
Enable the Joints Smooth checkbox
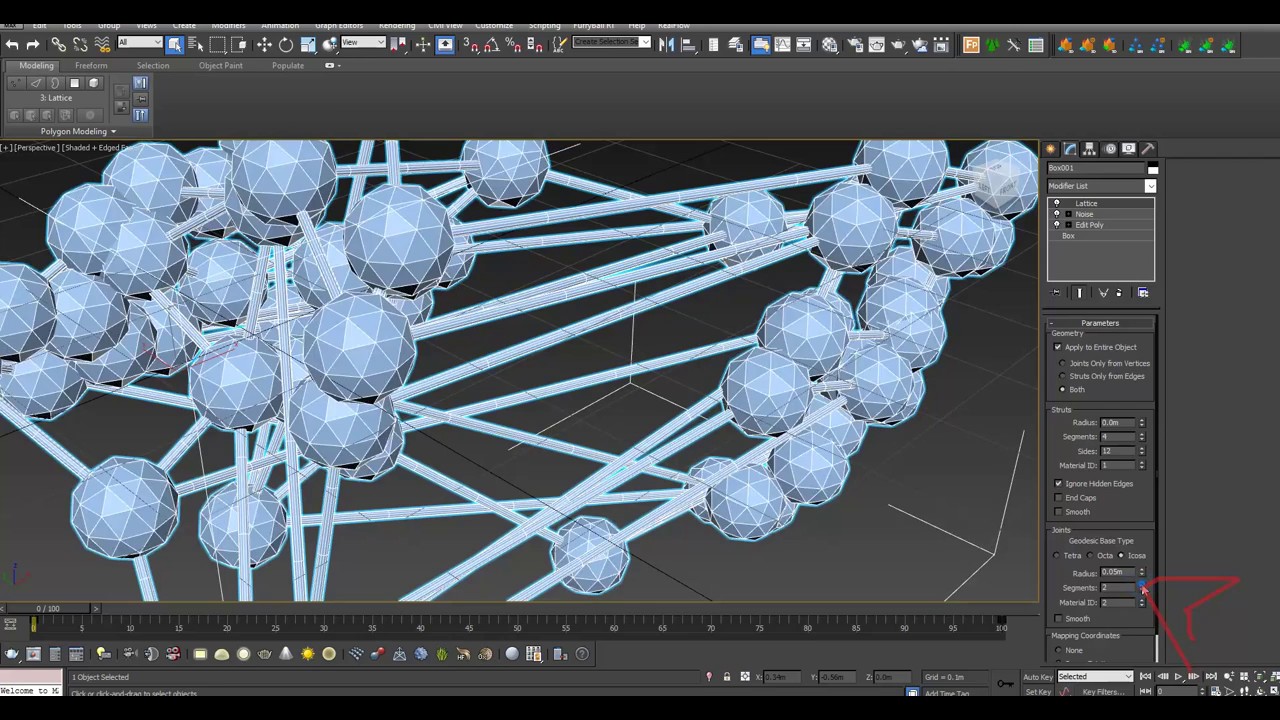[x=1058, y=619]
